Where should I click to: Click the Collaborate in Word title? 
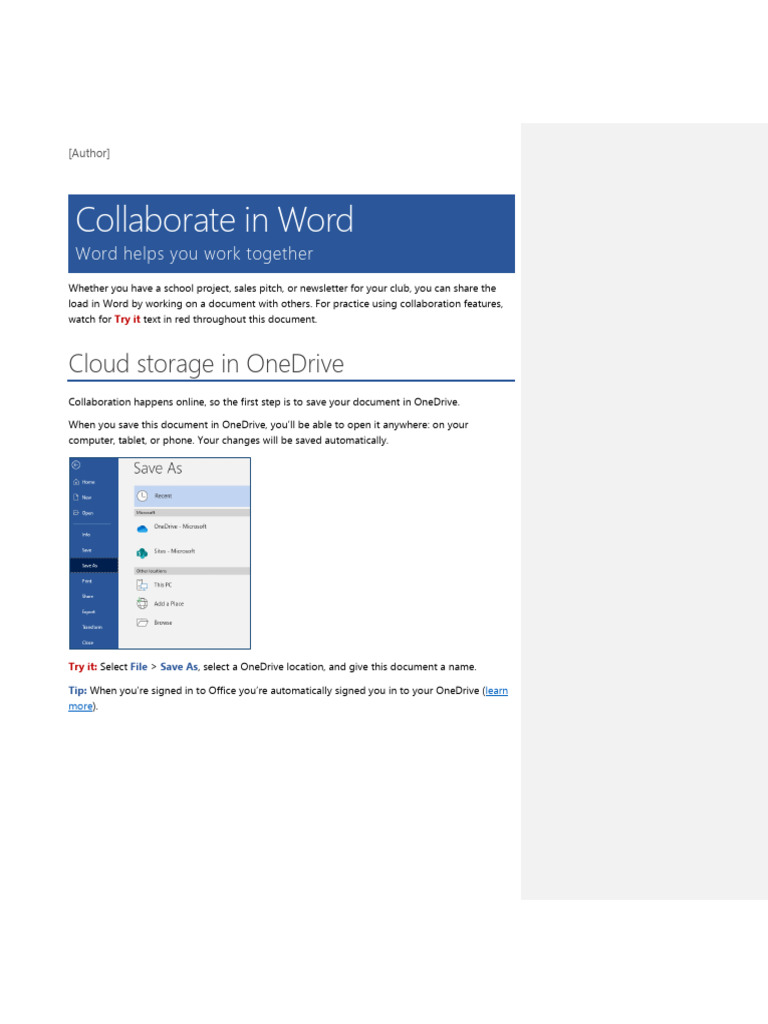click(x=215, y=220)
